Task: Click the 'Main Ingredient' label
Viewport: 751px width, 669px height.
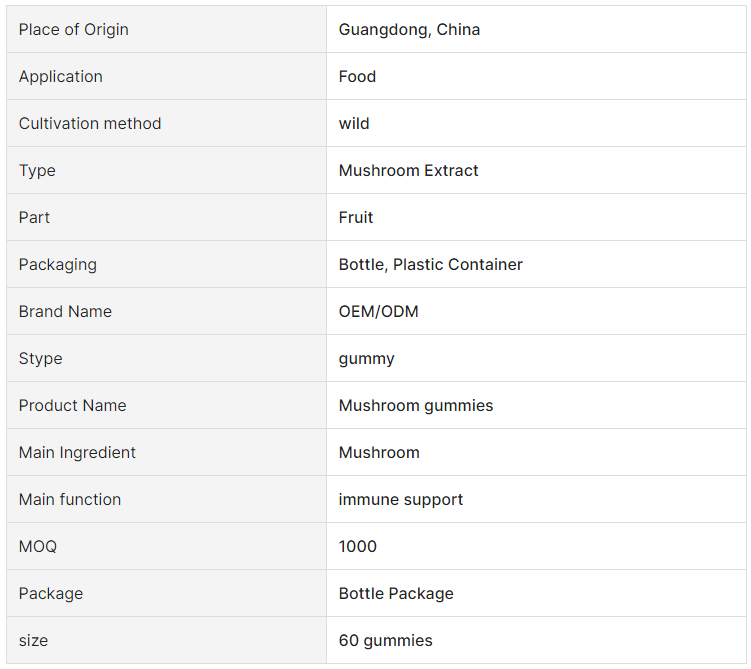Action: coord(77,453)
